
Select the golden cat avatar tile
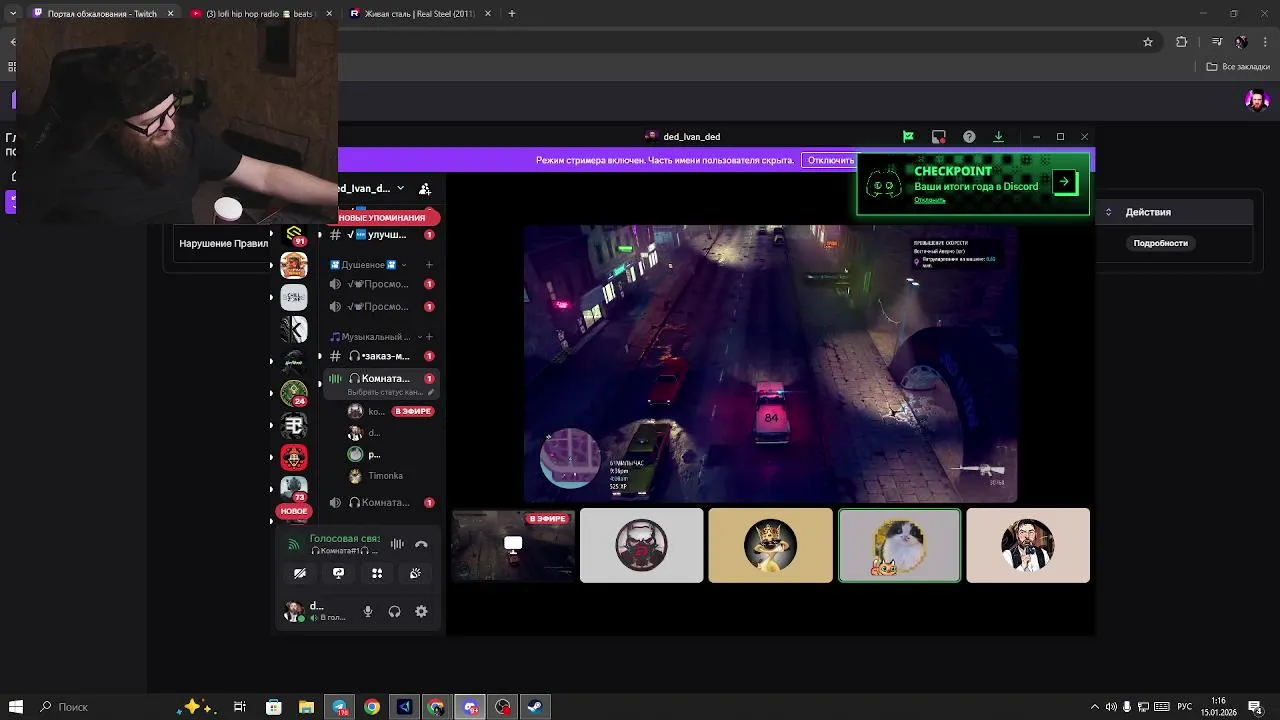pos(770,545)
